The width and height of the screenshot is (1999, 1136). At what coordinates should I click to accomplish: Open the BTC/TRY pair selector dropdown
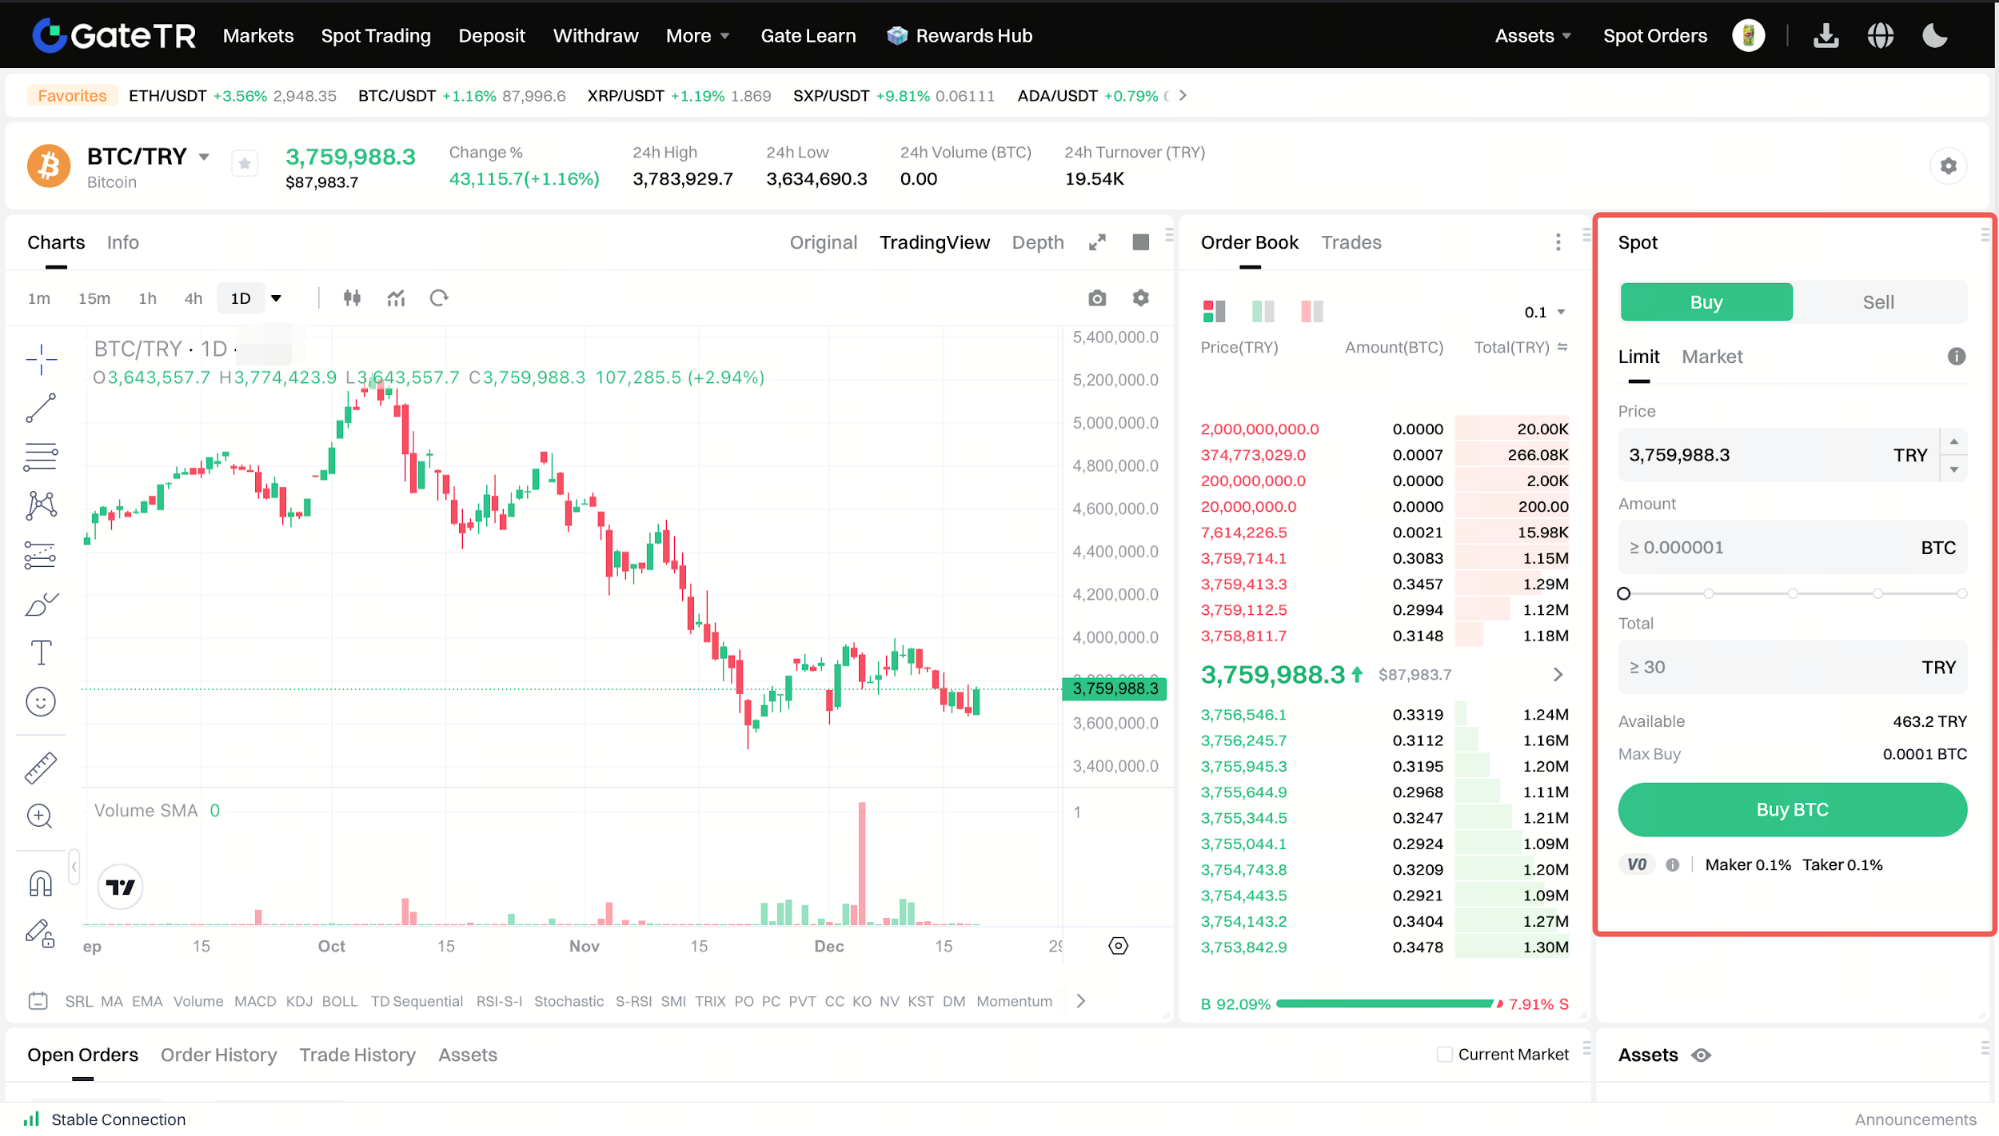point(204,157)
